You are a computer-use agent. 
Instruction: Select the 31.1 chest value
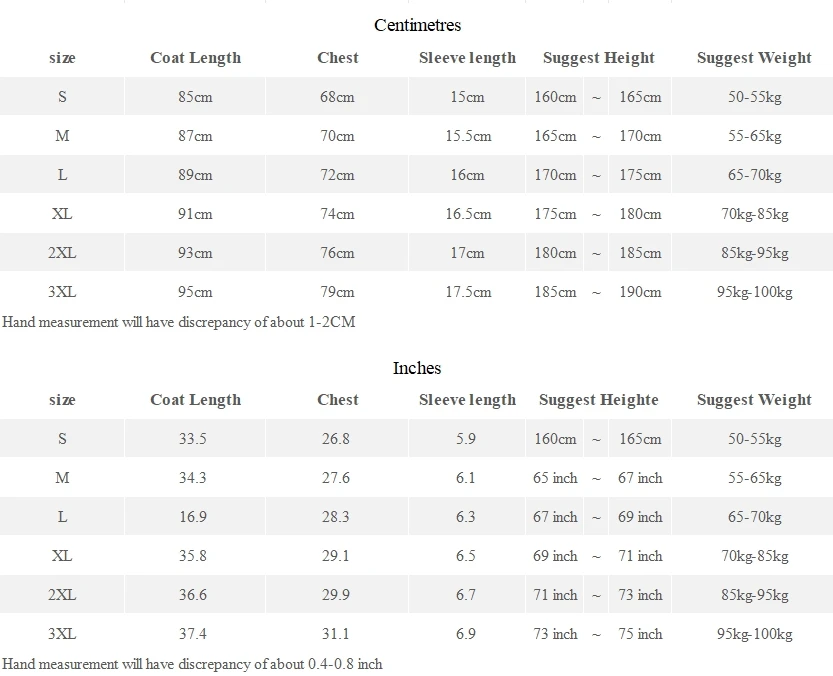[x=337, y=634]
